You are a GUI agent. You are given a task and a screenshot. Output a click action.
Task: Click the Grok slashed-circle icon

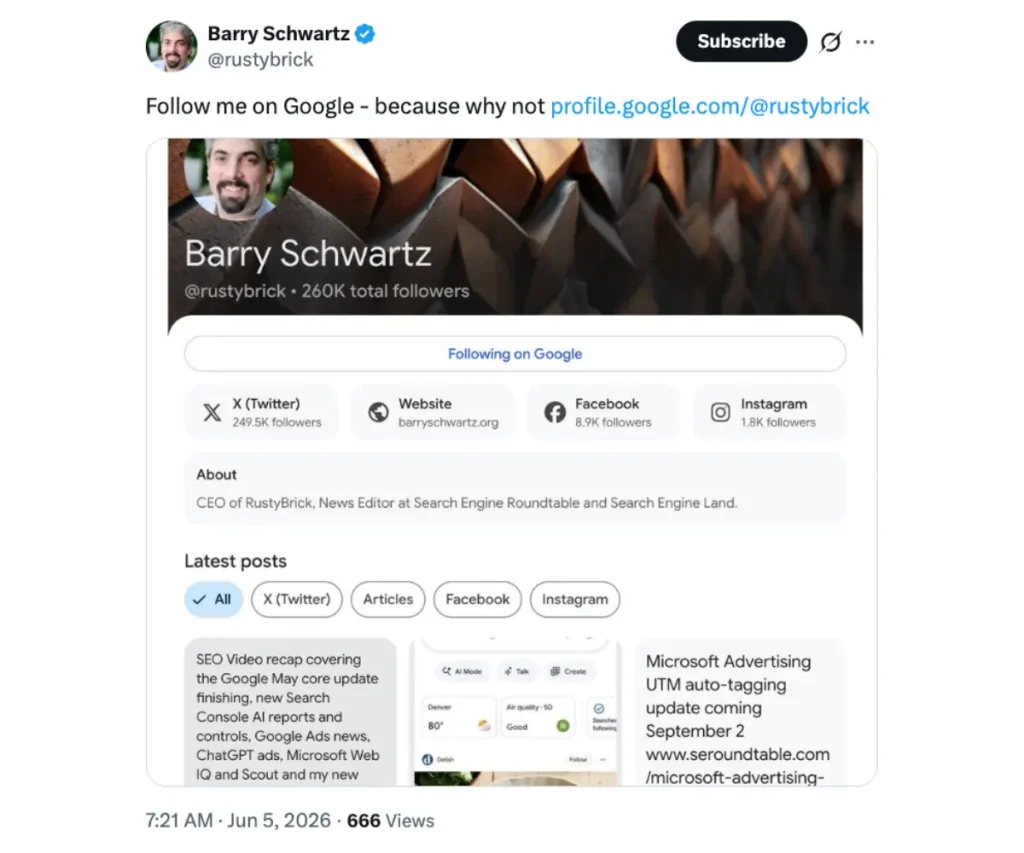pos(830,42)
